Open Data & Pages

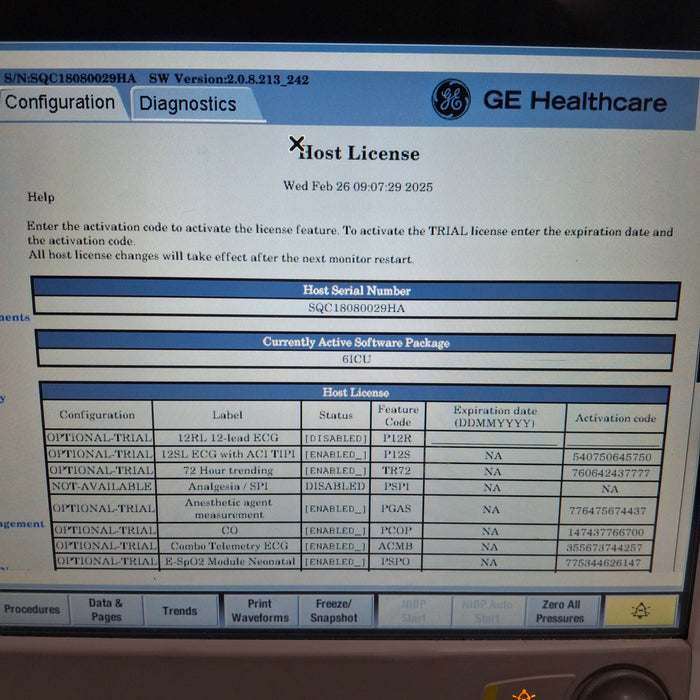click(x=106, y=610)
